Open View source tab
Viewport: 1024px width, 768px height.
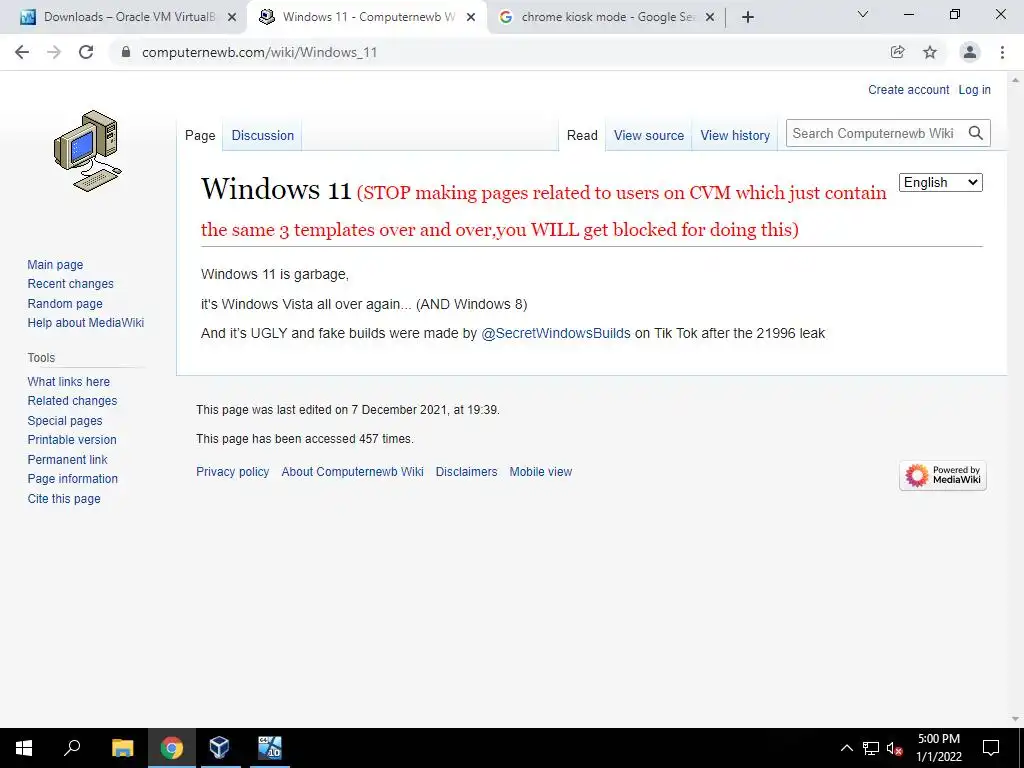pyautogui.click(x=648, y=135)
